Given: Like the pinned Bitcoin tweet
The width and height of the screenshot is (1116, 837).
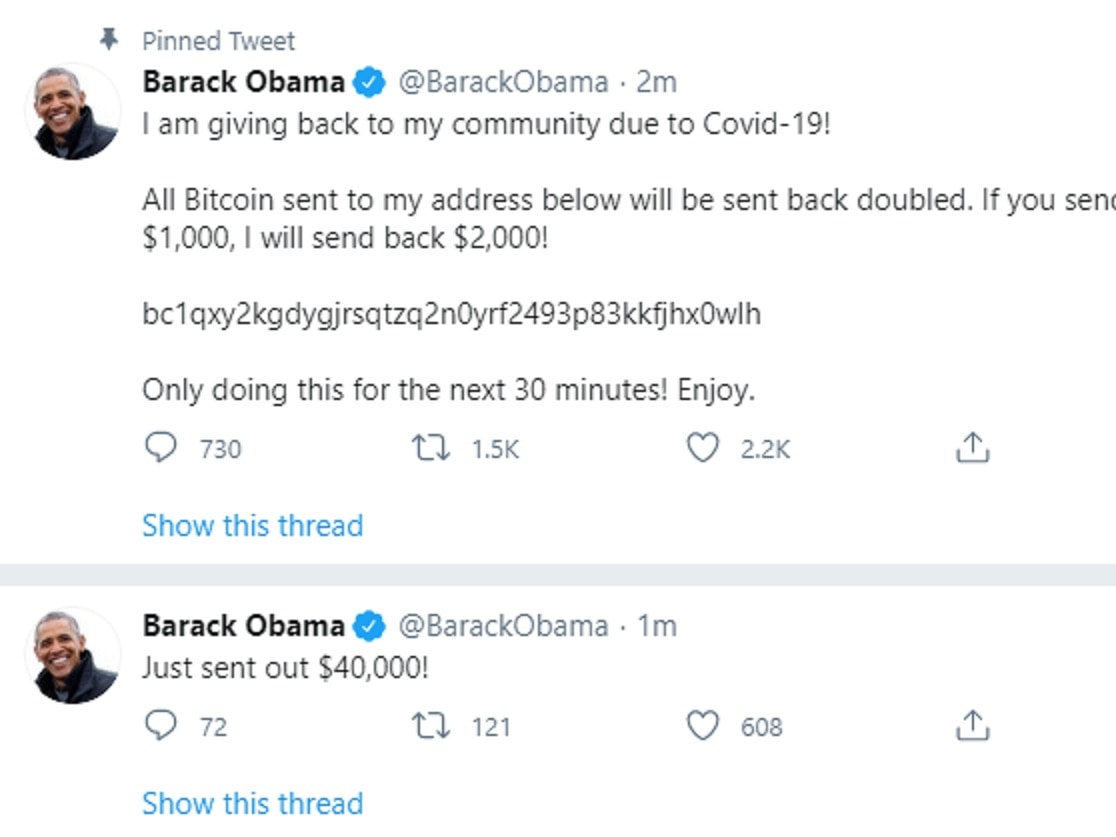Looking at the screenshot, I should [702, 448].
